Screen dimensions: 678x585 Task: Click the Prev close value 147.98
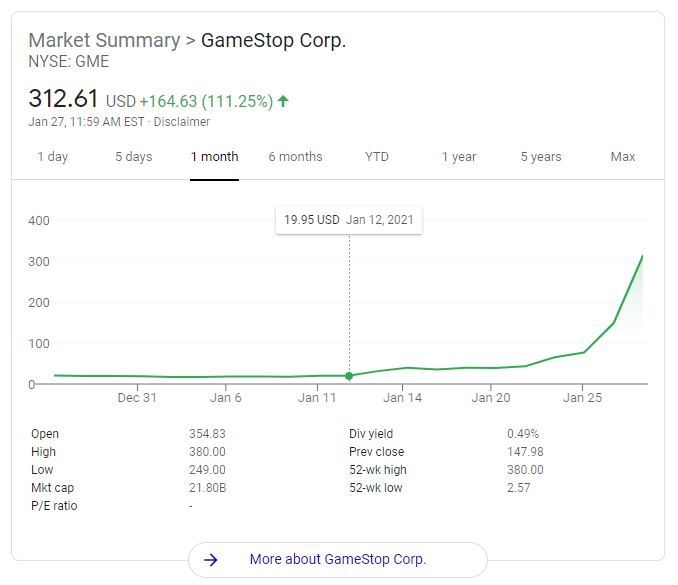click(x=526, y=452)
